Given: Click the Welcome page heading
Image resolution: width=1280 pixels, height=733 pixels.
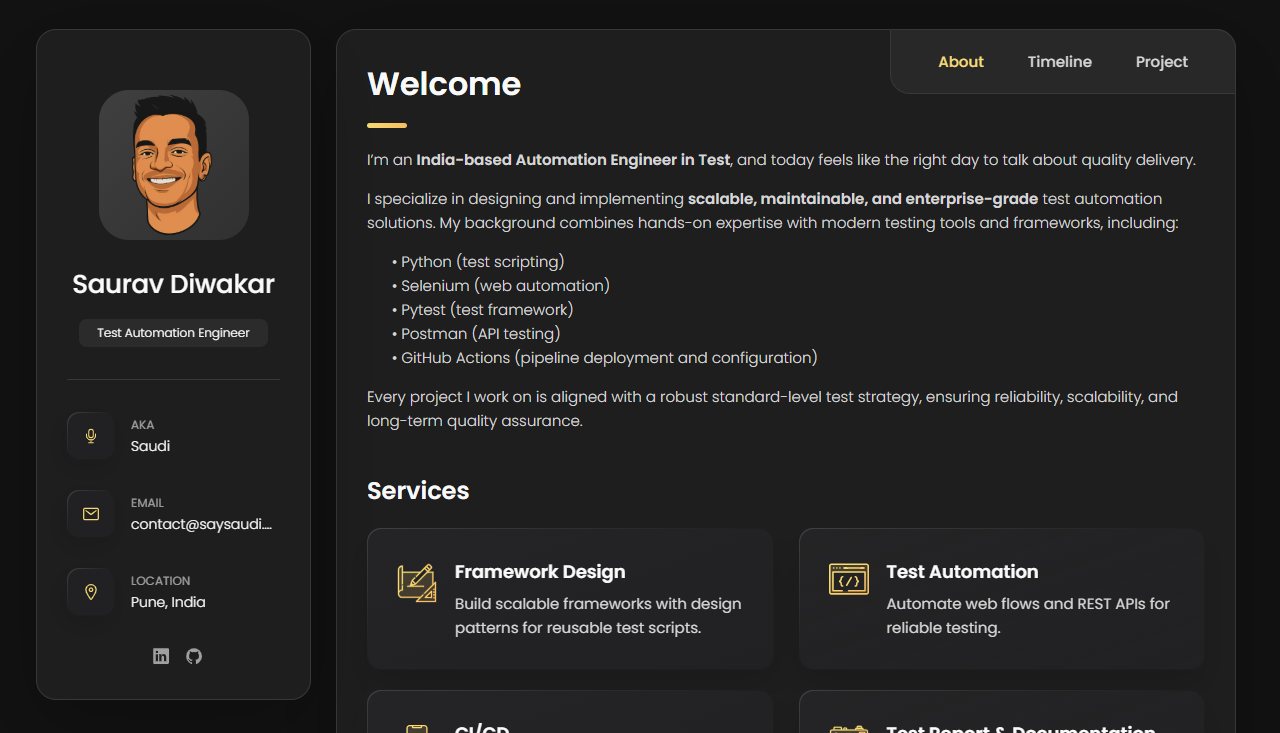Looking at the screenshot, I should 444,84.
